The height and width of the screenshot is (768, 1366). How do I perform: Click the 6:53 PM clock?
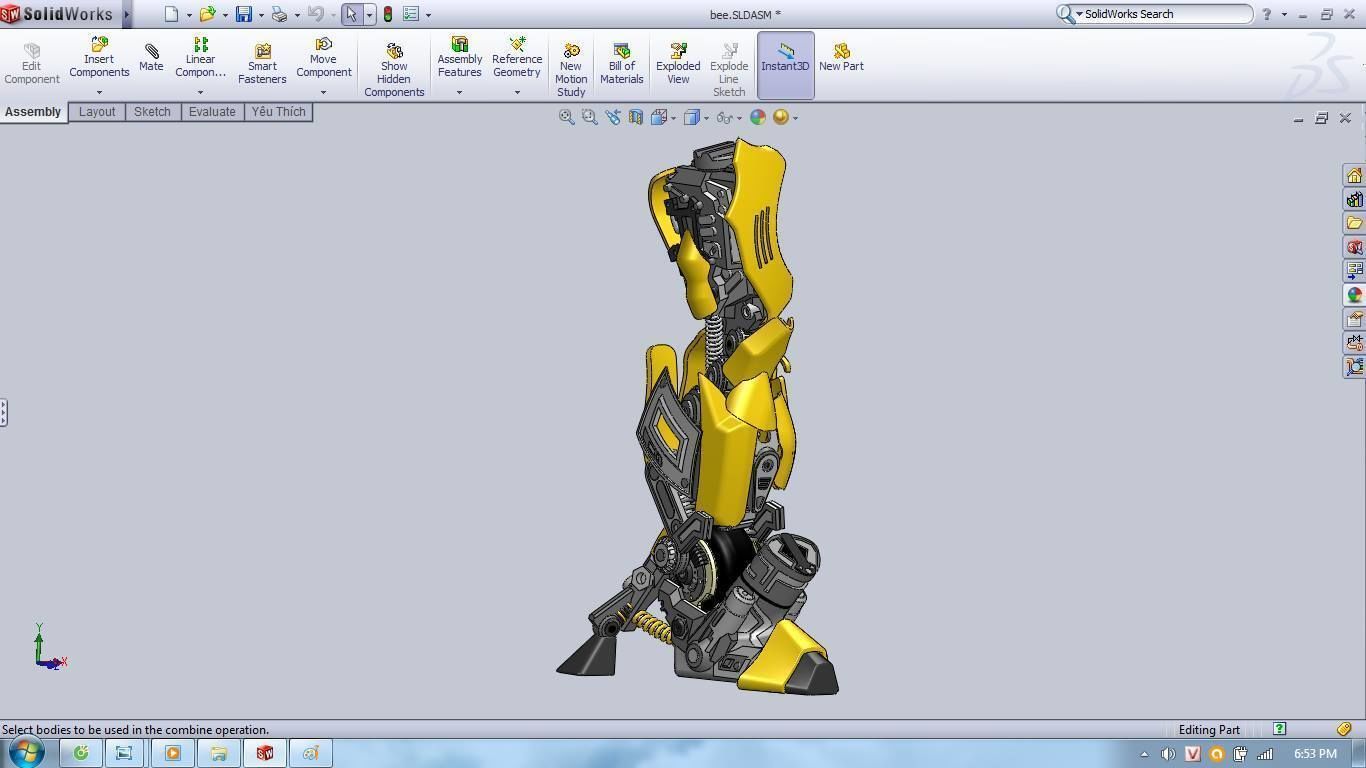click(1315, 754)
